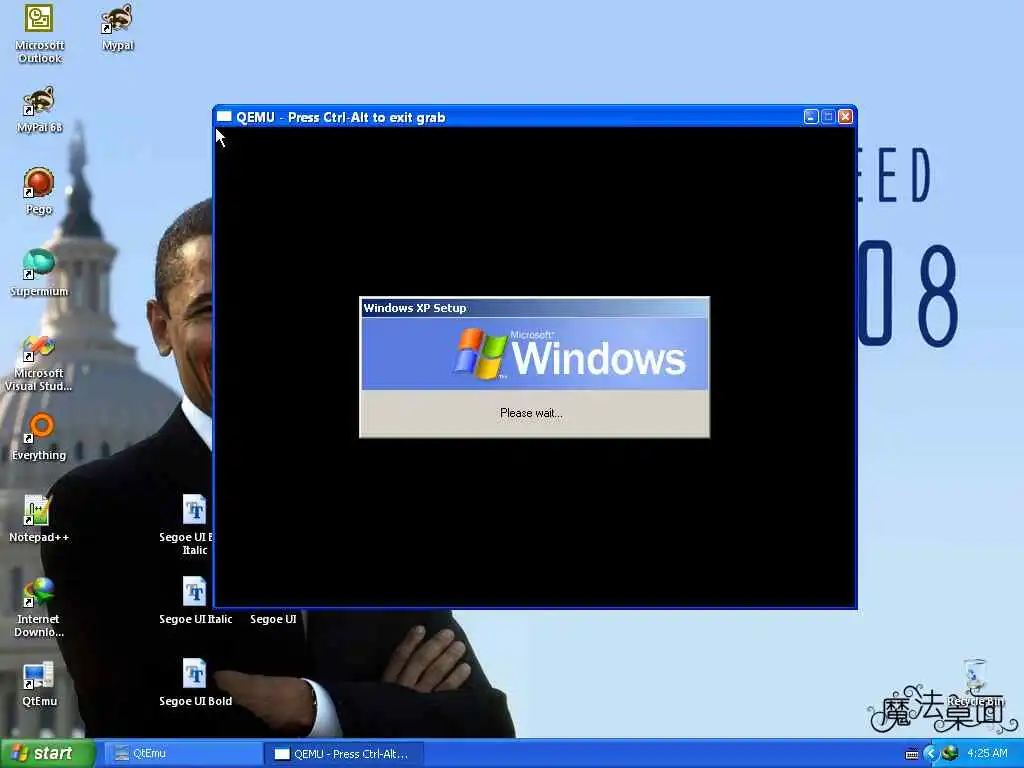This screenshot has height=768, width=1024.
Task: Click the QEMU window title bar
Action: (534, 117)
